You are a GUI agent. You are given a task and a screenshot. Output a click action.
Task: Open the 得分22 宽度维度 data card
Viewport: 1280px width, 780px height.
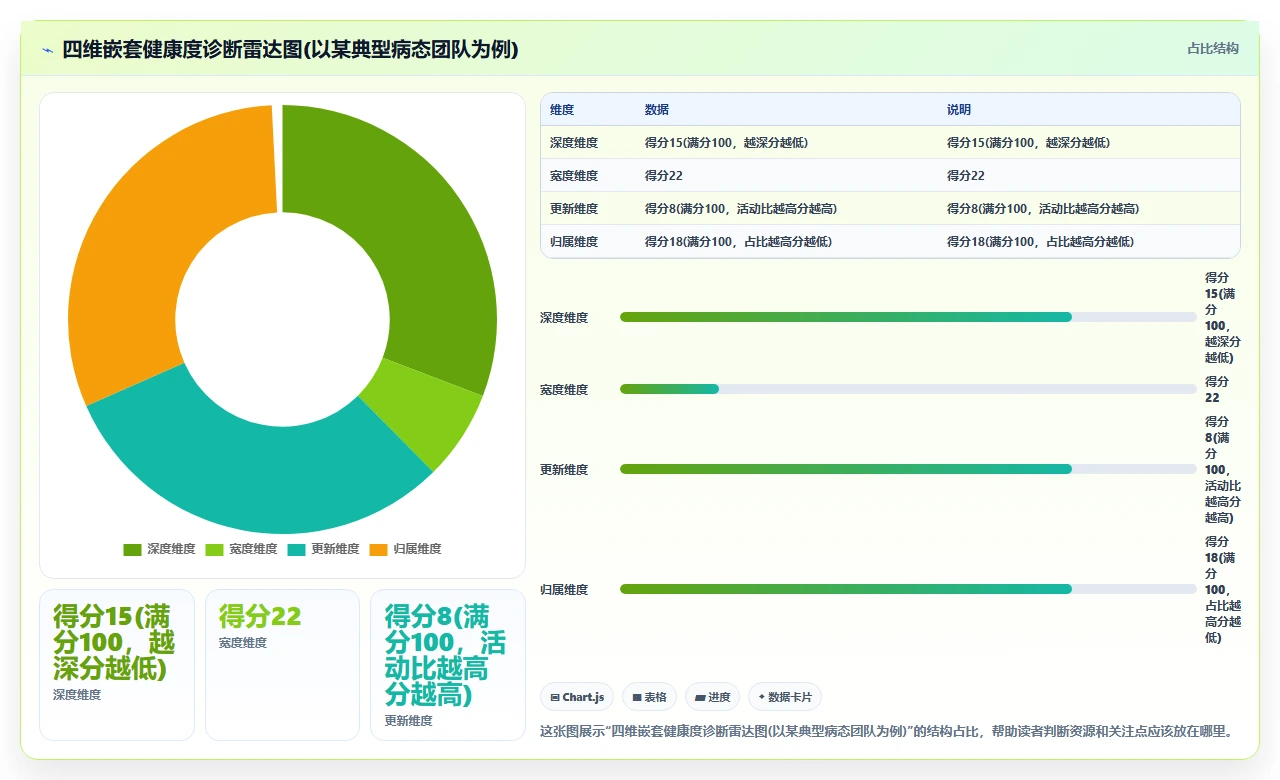click(x=282, y=665)
